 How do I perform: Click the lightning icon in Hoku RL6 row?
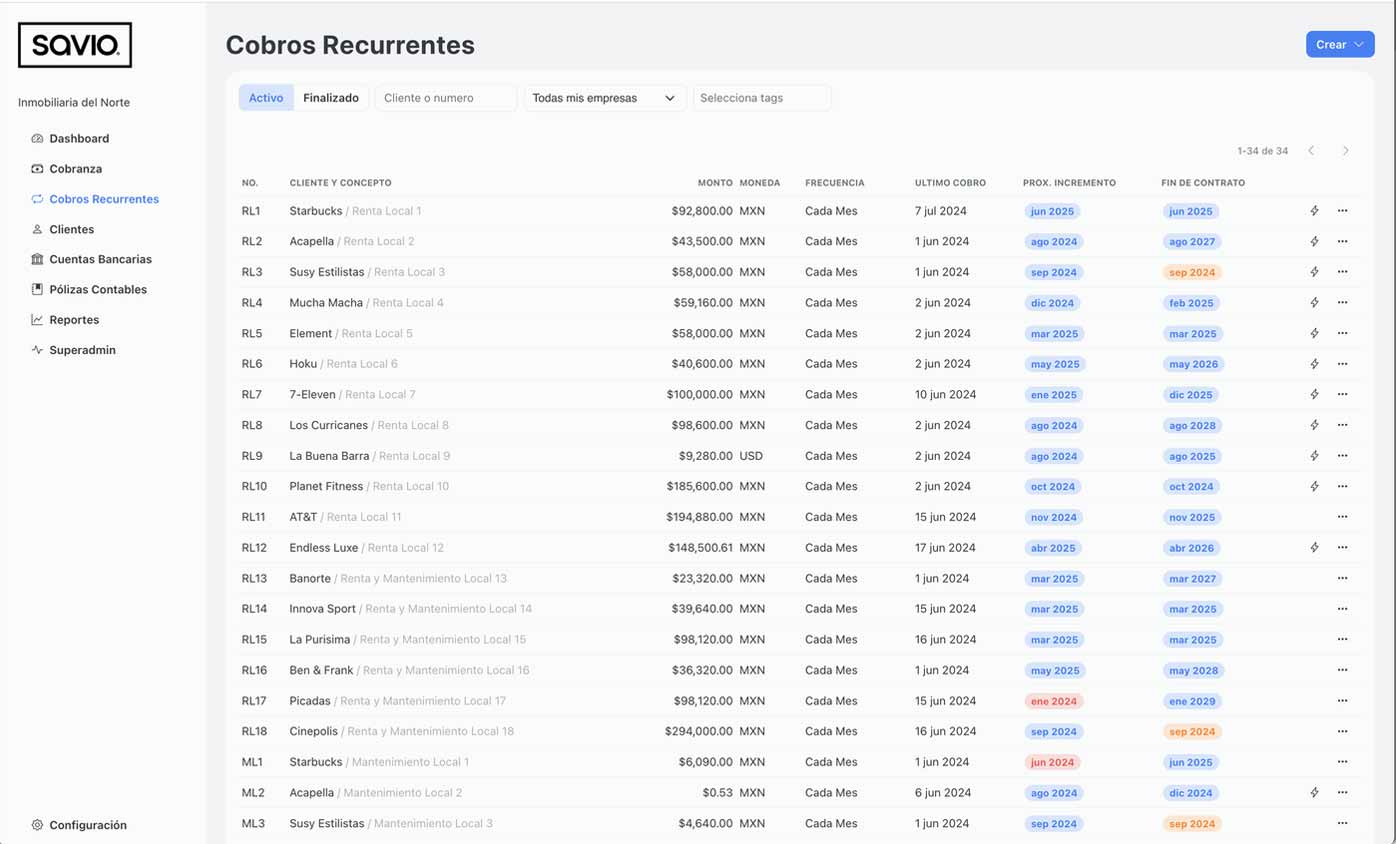[x=1314, y=364]
